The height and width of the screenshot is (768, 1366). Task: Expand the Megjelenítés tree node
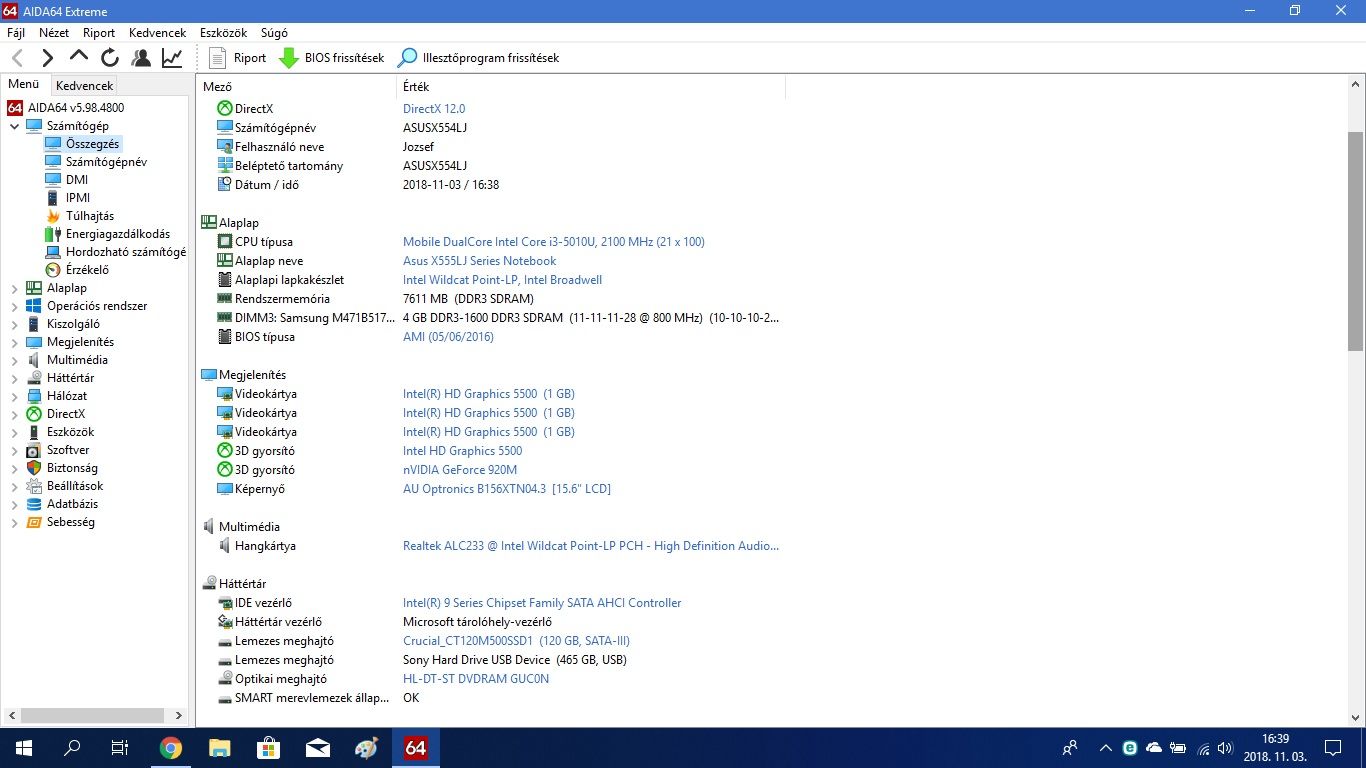(x=14, y=342)
